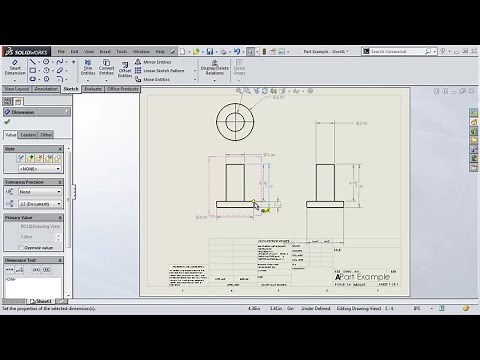
Task: Click the top circular view in the drawing
Action: pyautogui.click(x=235, y=122)
